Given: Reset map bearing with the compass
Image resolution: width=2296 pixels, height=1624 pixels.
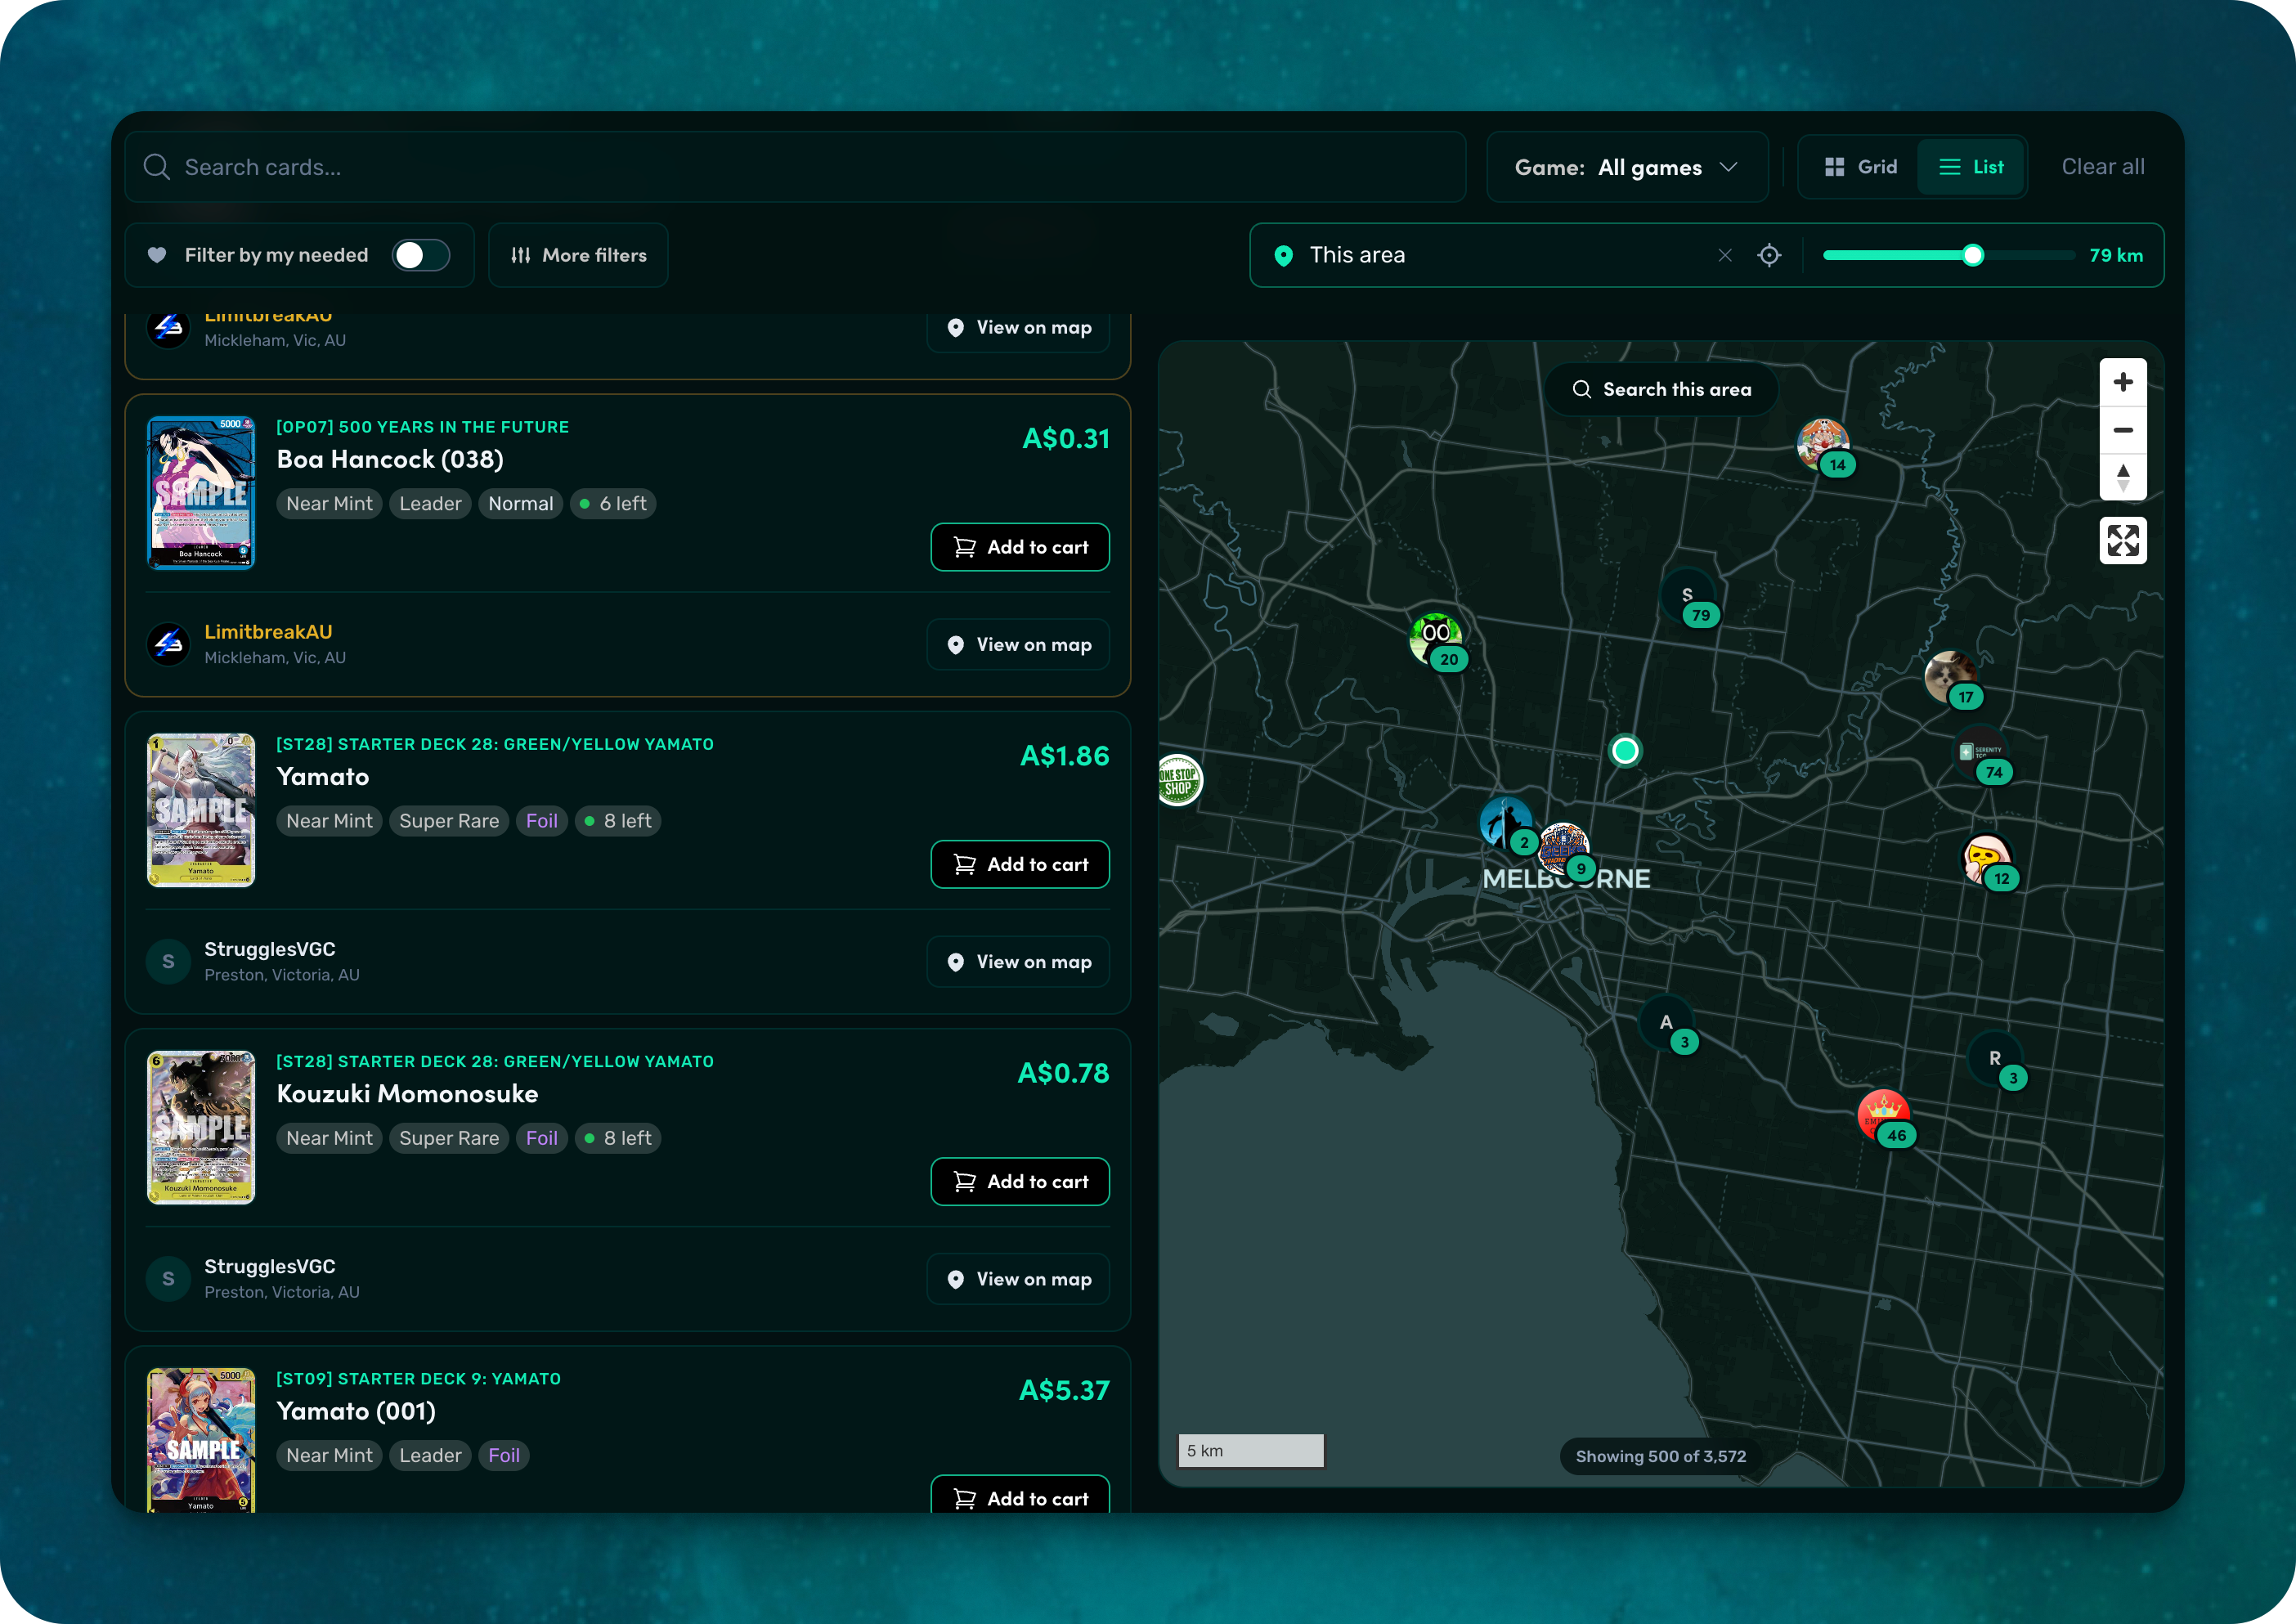Looking at the screenshot, I should point(2123,477).
